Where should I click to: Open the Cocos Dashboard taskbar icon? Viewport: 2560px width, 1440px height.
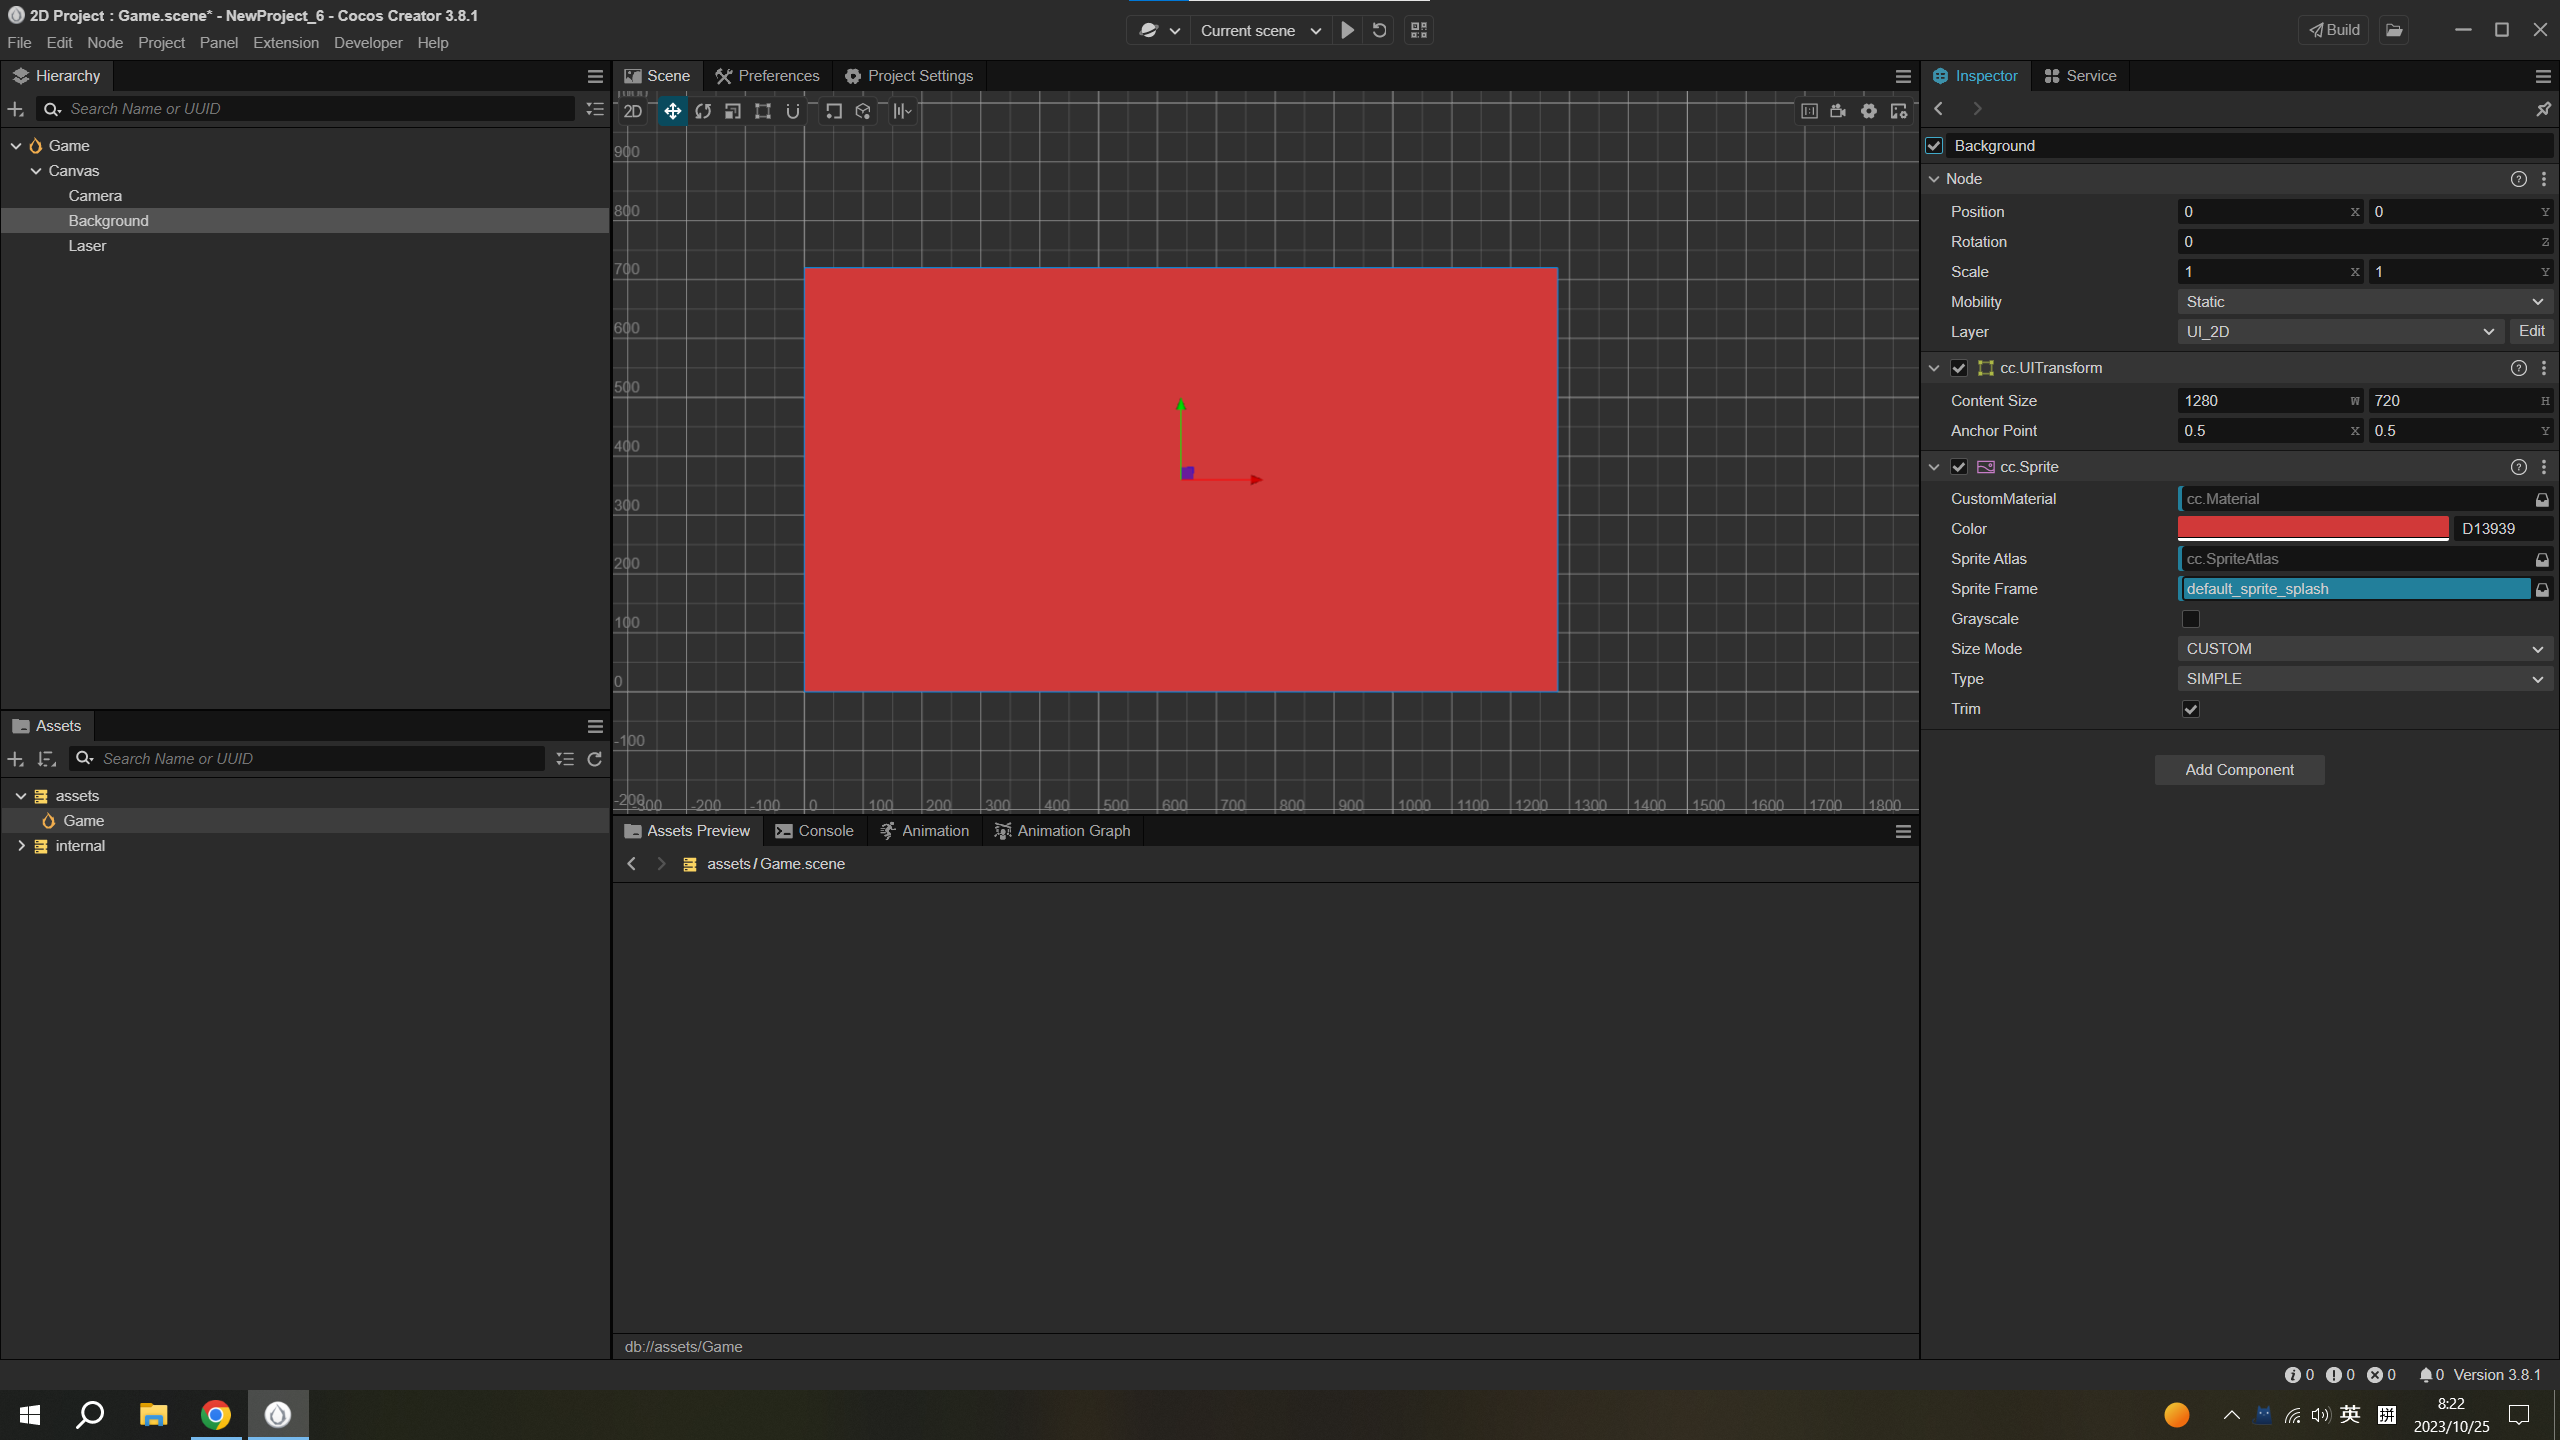pyautogui.click(x=277, y=1414)
